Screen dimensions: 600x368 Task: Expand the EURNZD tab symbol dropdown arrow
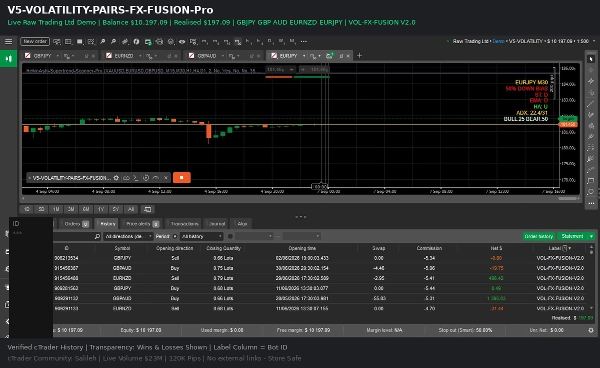140,56
